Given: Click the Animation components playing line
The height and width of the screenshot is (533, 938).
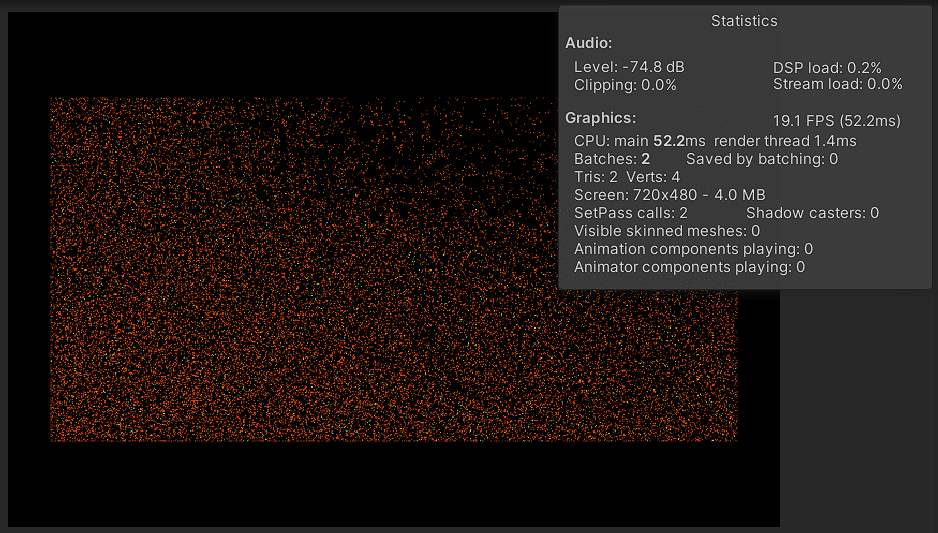Looking at the screenshot, I should [693, 249].
